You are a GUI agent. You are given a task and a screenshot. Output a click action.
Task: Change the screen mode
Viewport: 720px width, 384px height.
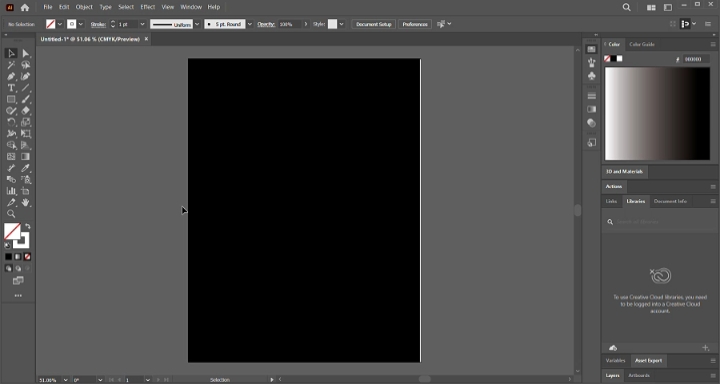tap(18, 281)
